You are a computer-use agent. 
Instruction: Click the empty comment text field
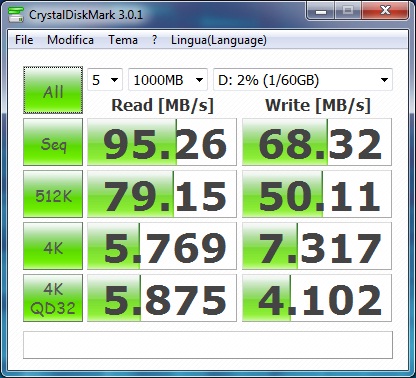point(208,345)
